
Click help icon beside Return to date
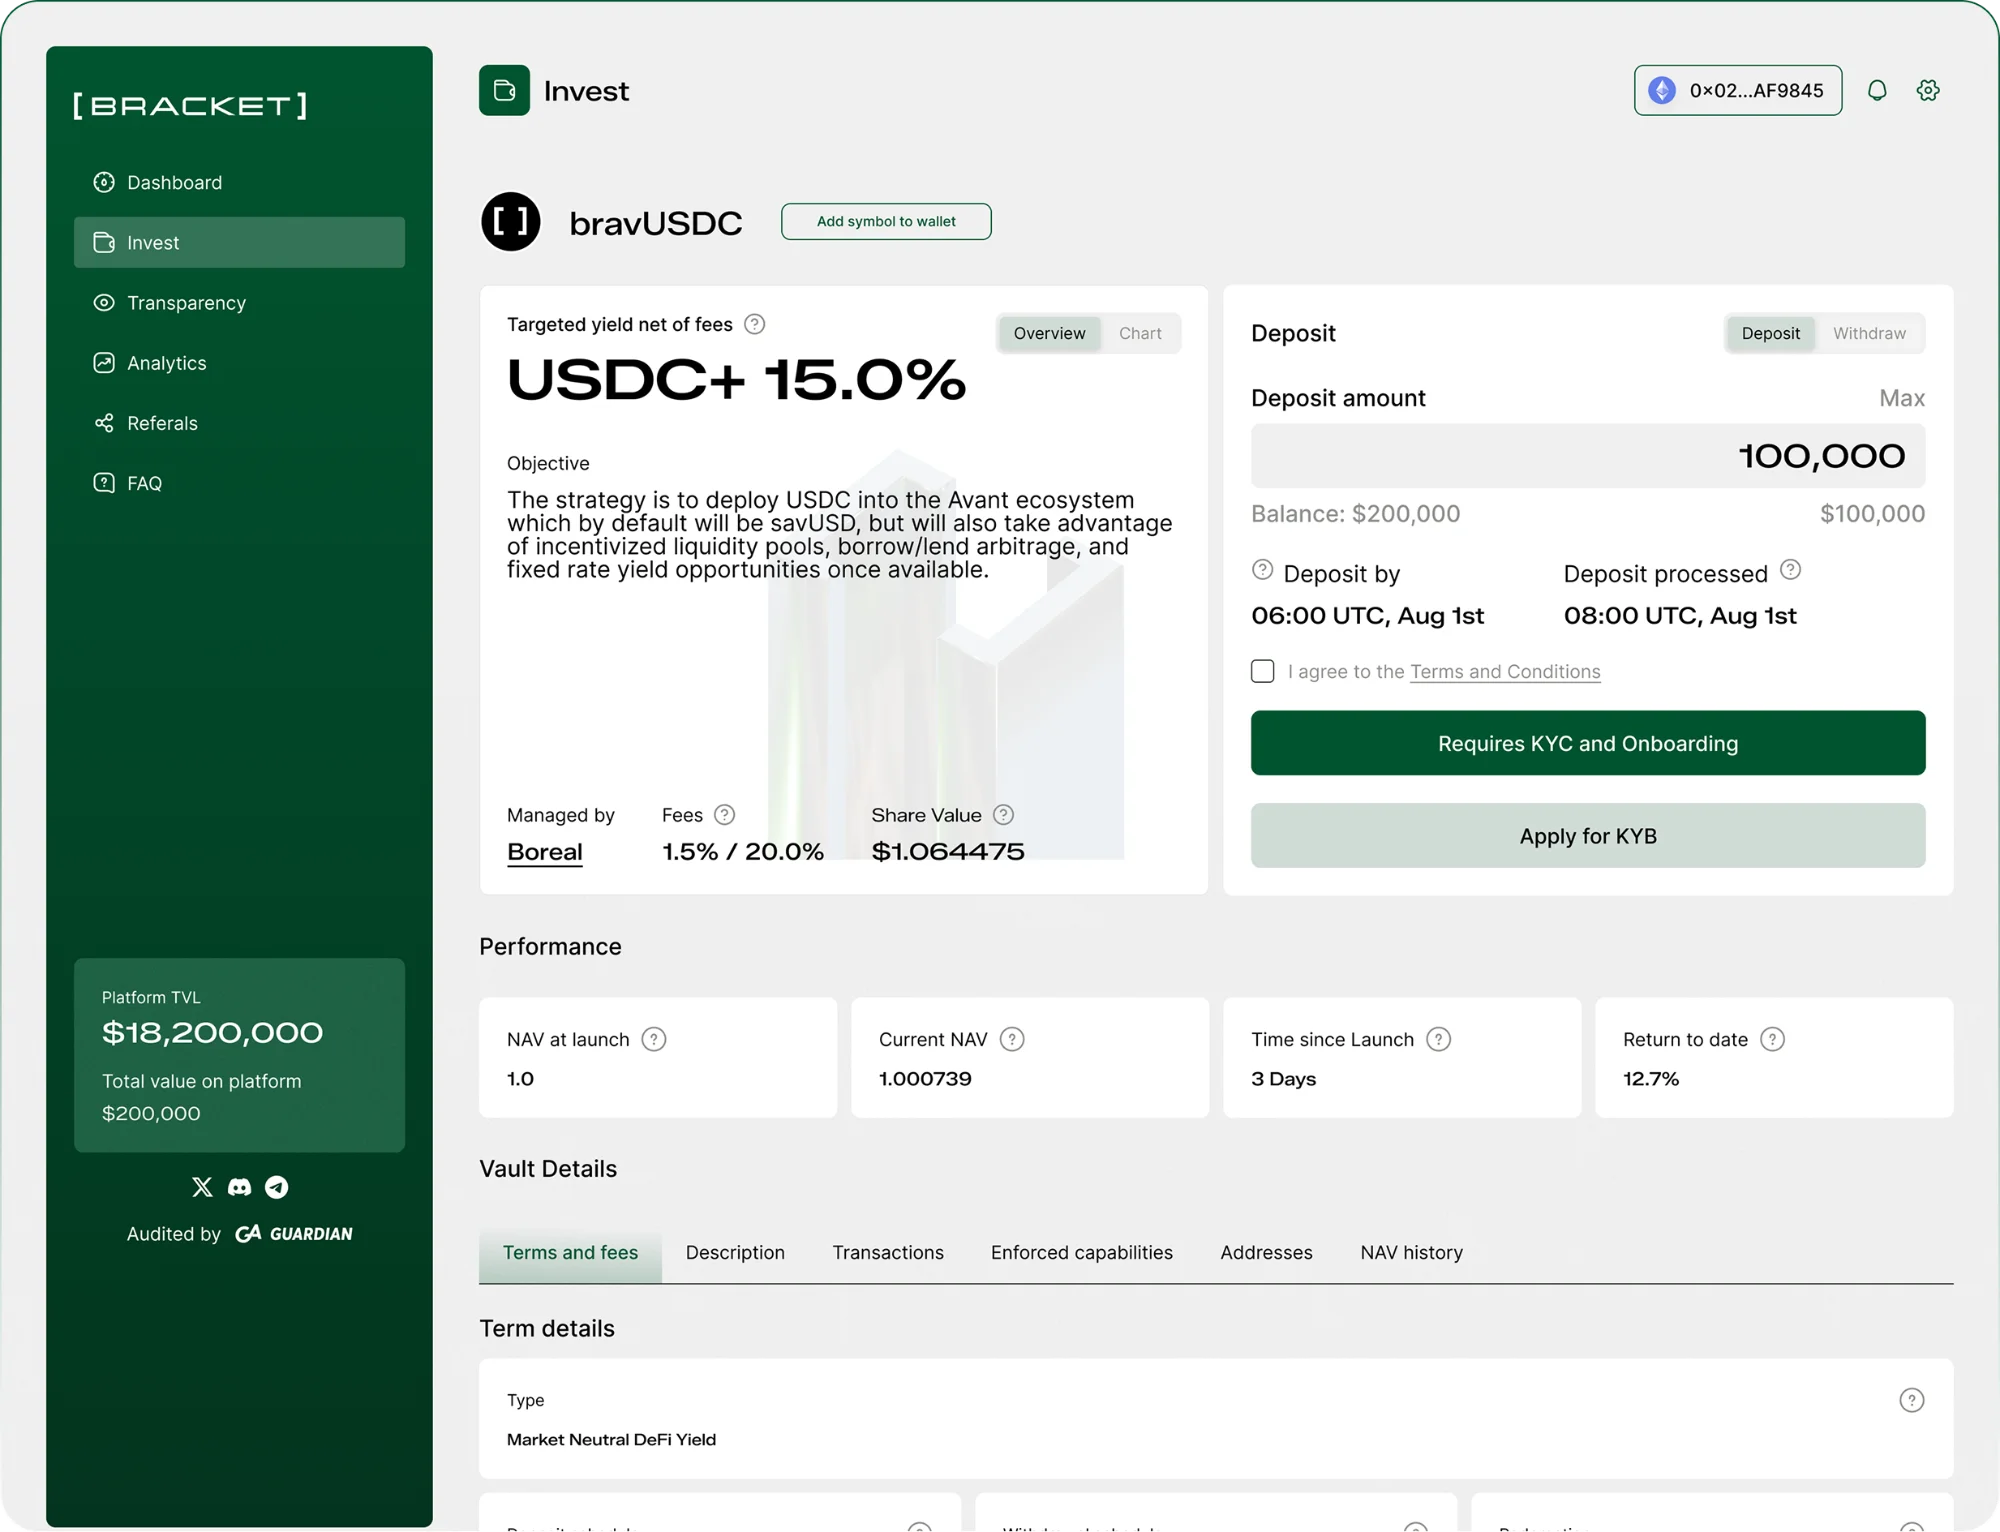click(1772, 1039)
